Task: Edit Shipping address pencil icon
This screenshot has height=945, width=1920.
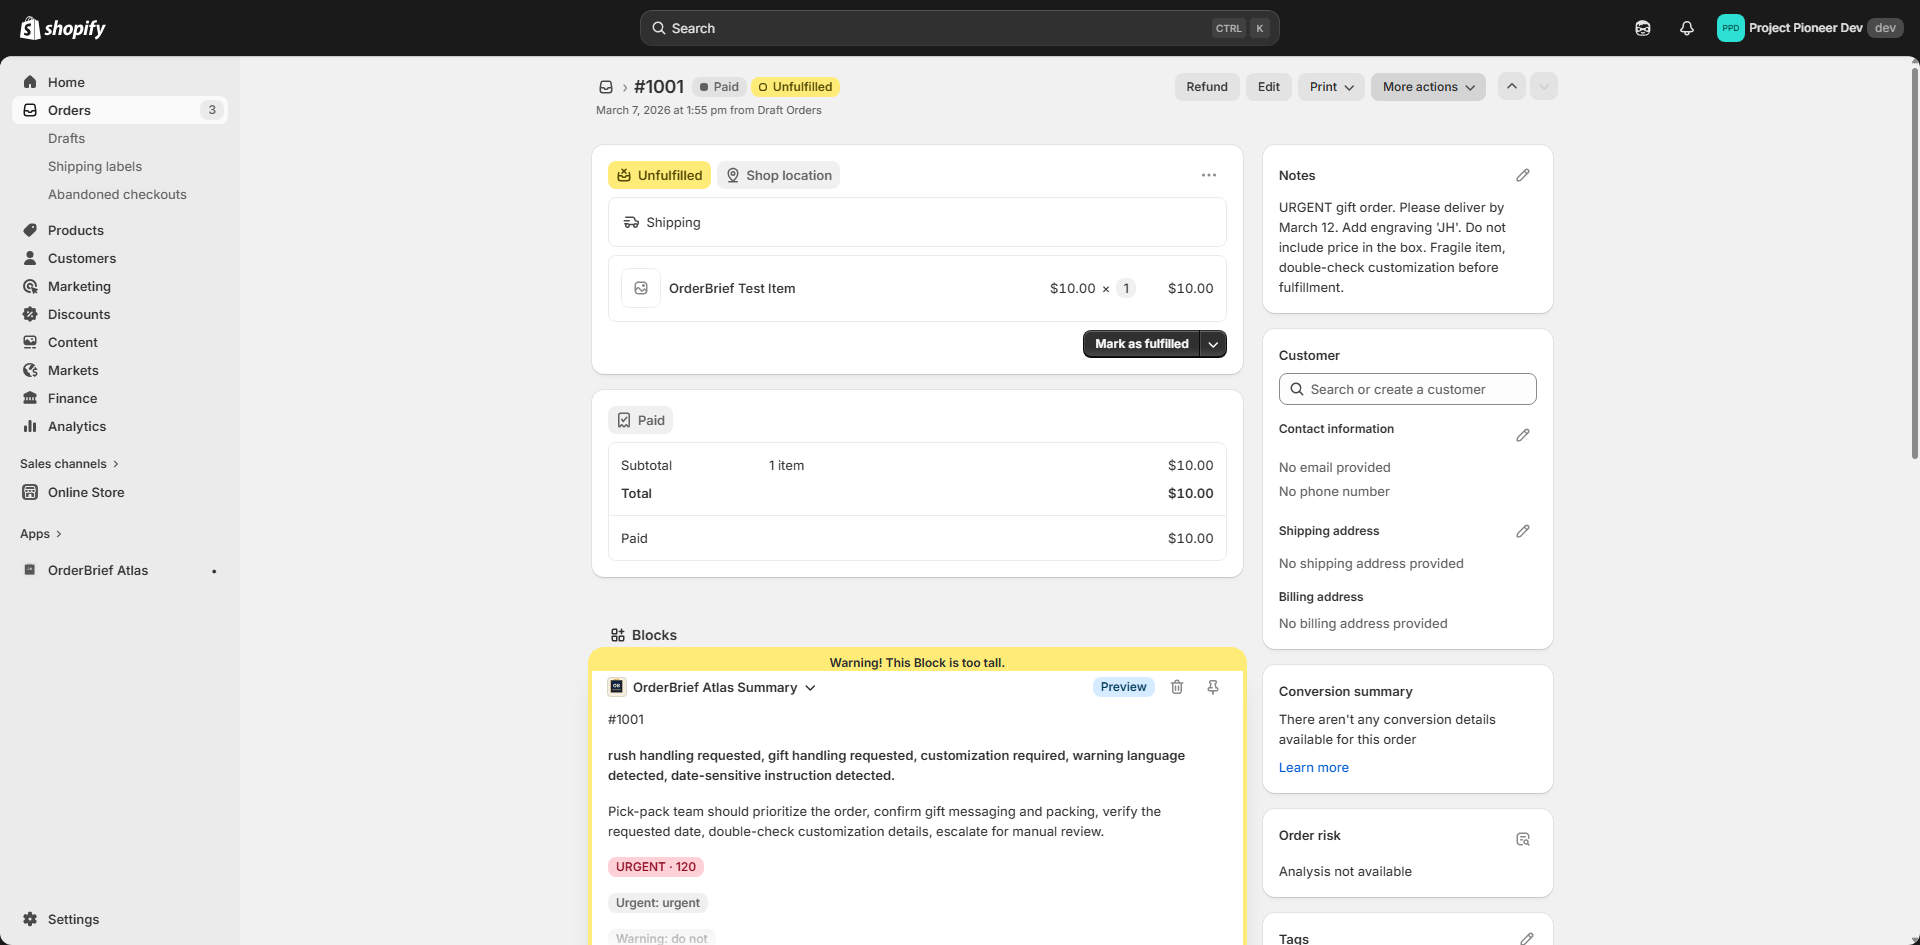Action: (1523, 531)
